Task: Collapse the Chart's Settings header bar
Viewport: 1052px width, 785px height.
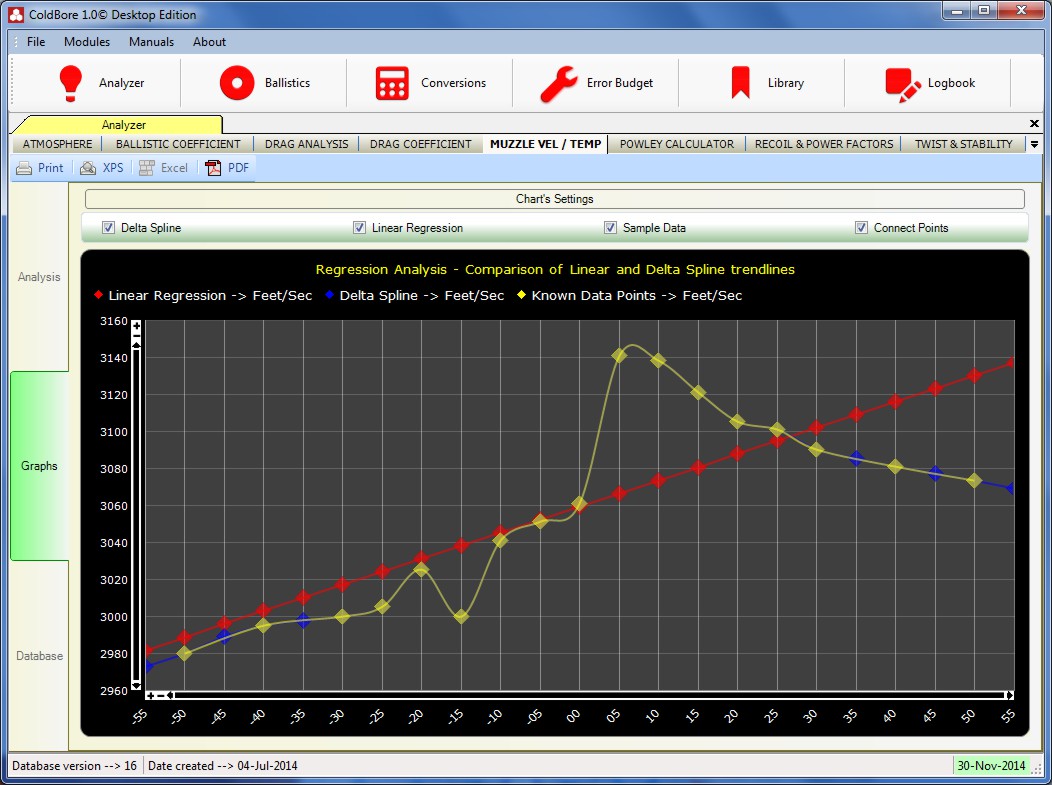Action: 555,199
